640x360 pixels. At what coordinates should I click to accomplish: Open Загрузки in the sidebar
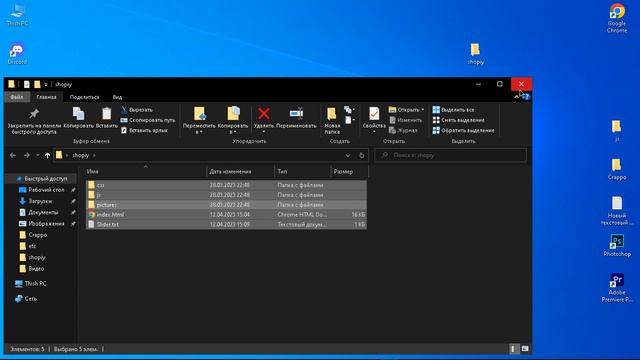coord(40,201)
